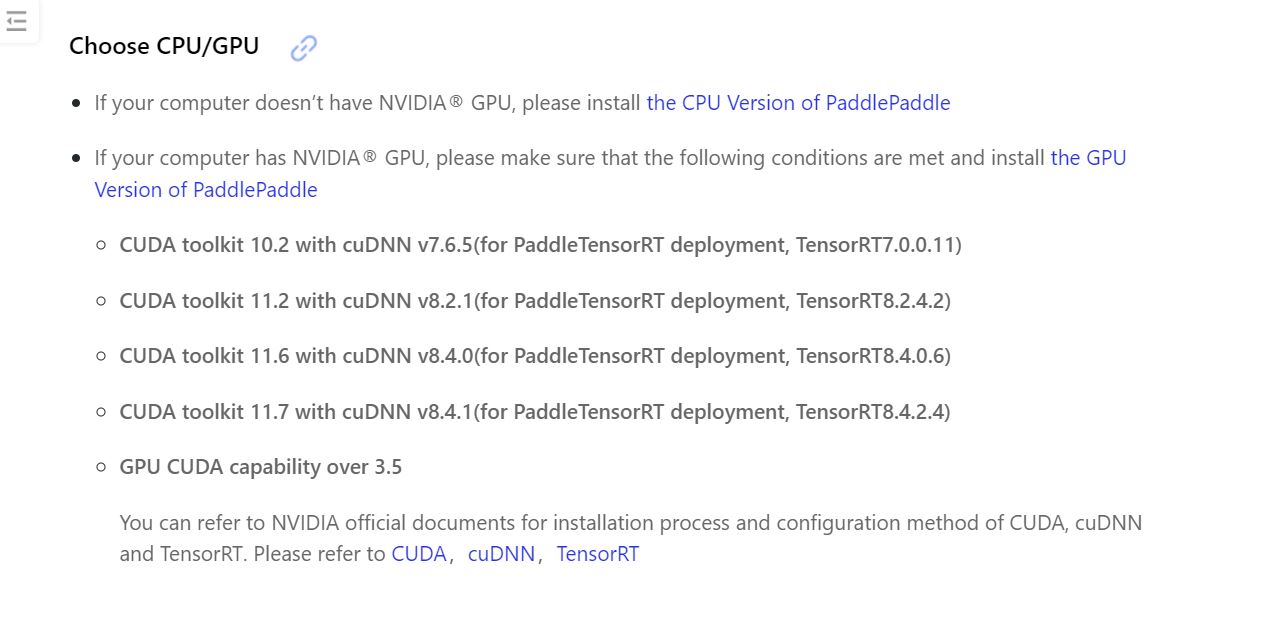Click the CUDA toolkit 11.2 requirement line
The image size is (1262, 617).
(535, 301)
